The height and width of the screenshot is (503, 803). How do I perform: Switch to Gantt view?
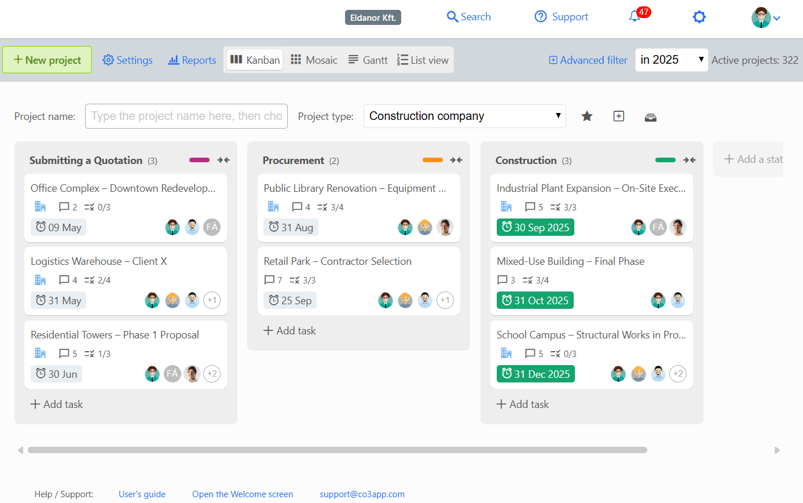coord(368,60)
